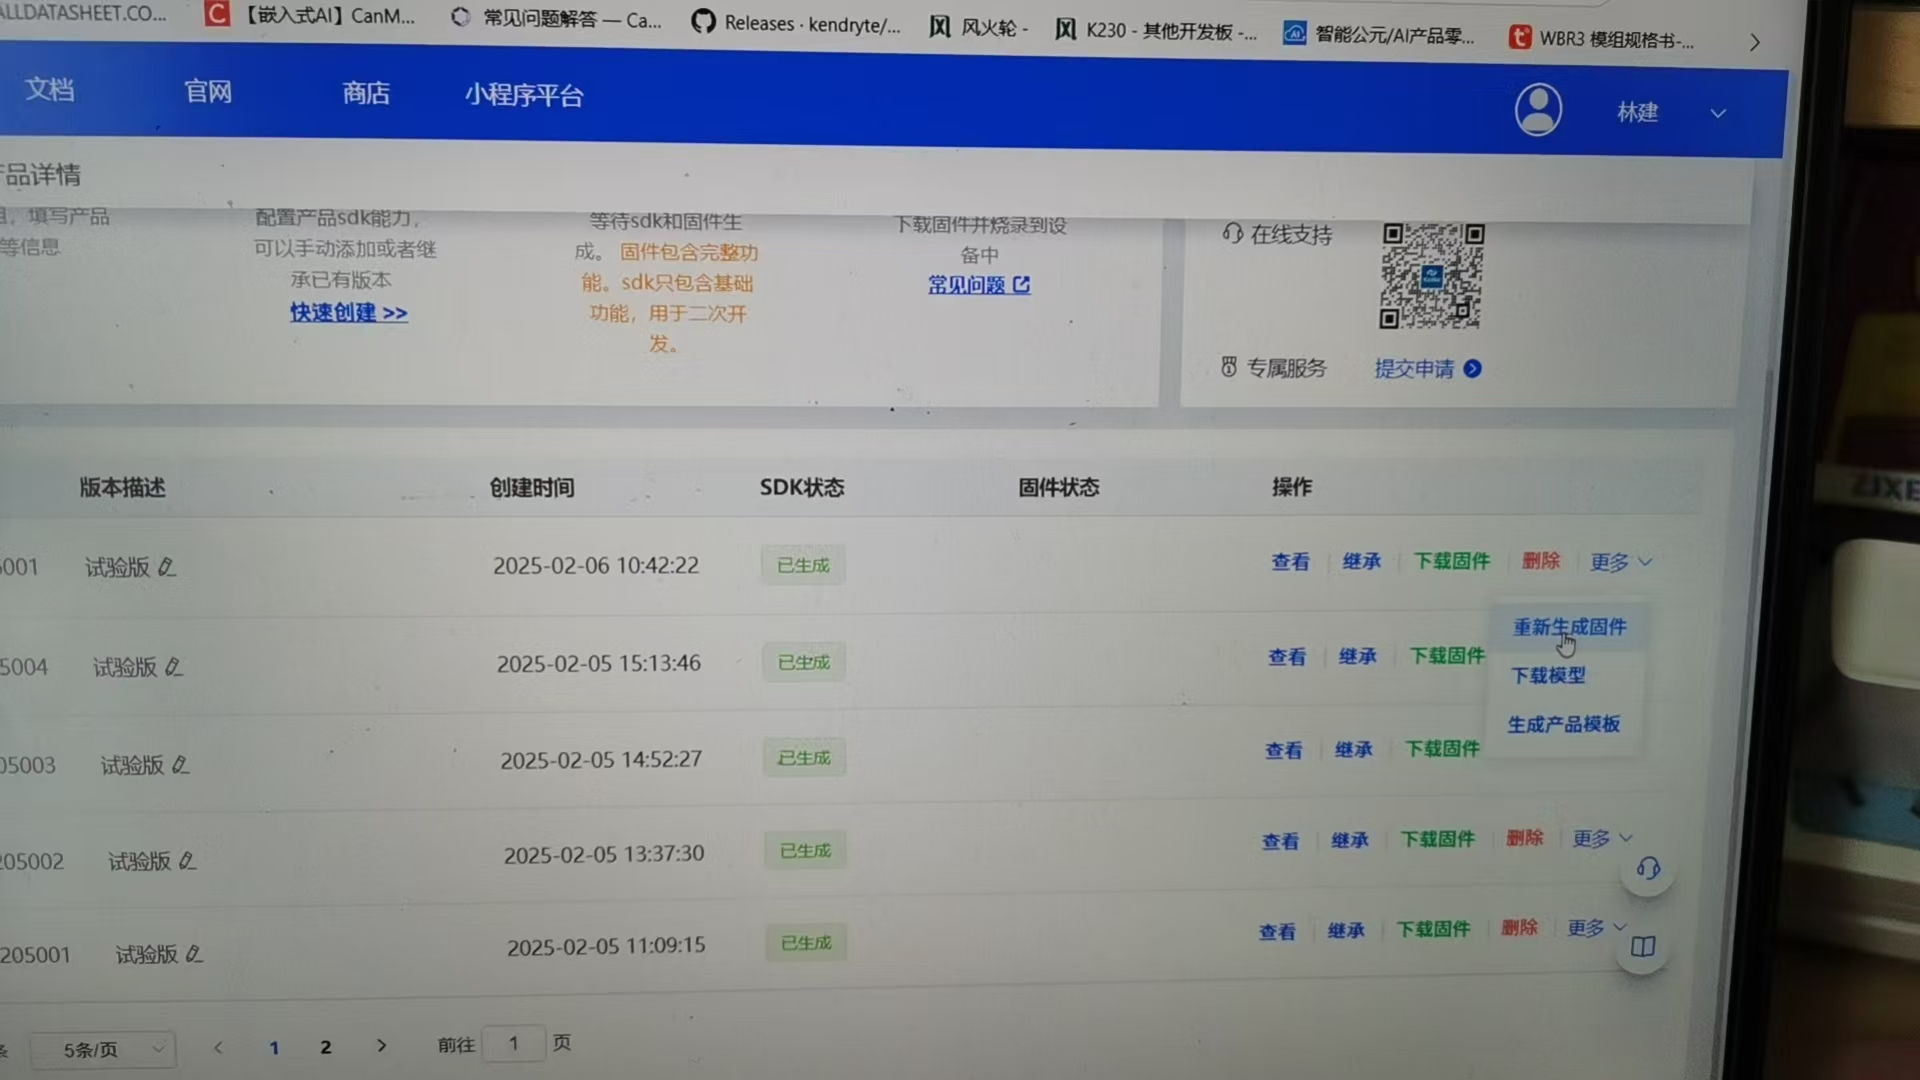Open the 5条/页 page size dropdown
Image resolution: width=1920 pixels, height=1080 pixels.
point(103,1048)
